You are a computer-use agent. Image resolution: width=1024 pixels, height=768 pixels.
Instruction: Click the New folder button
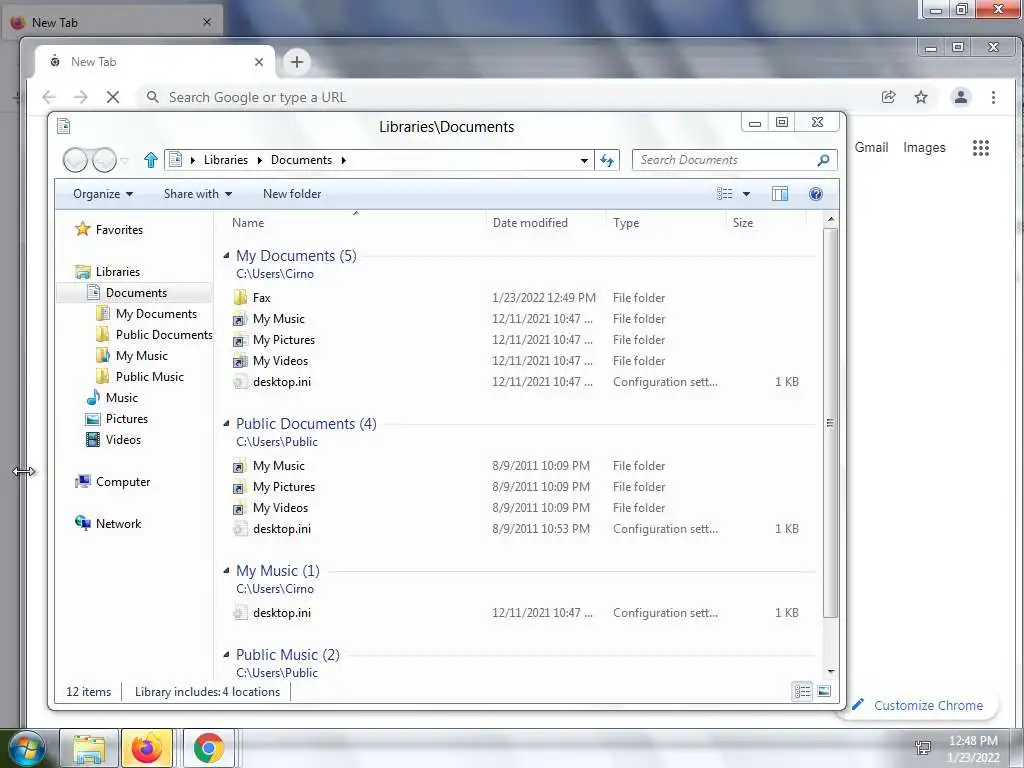292,194
